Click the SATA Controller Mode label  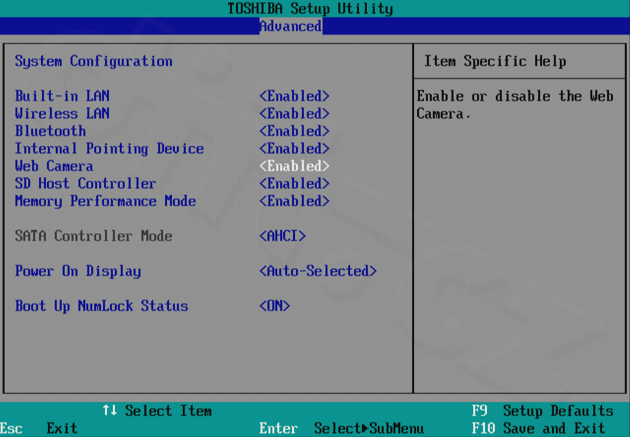click(x=94, y=236)
